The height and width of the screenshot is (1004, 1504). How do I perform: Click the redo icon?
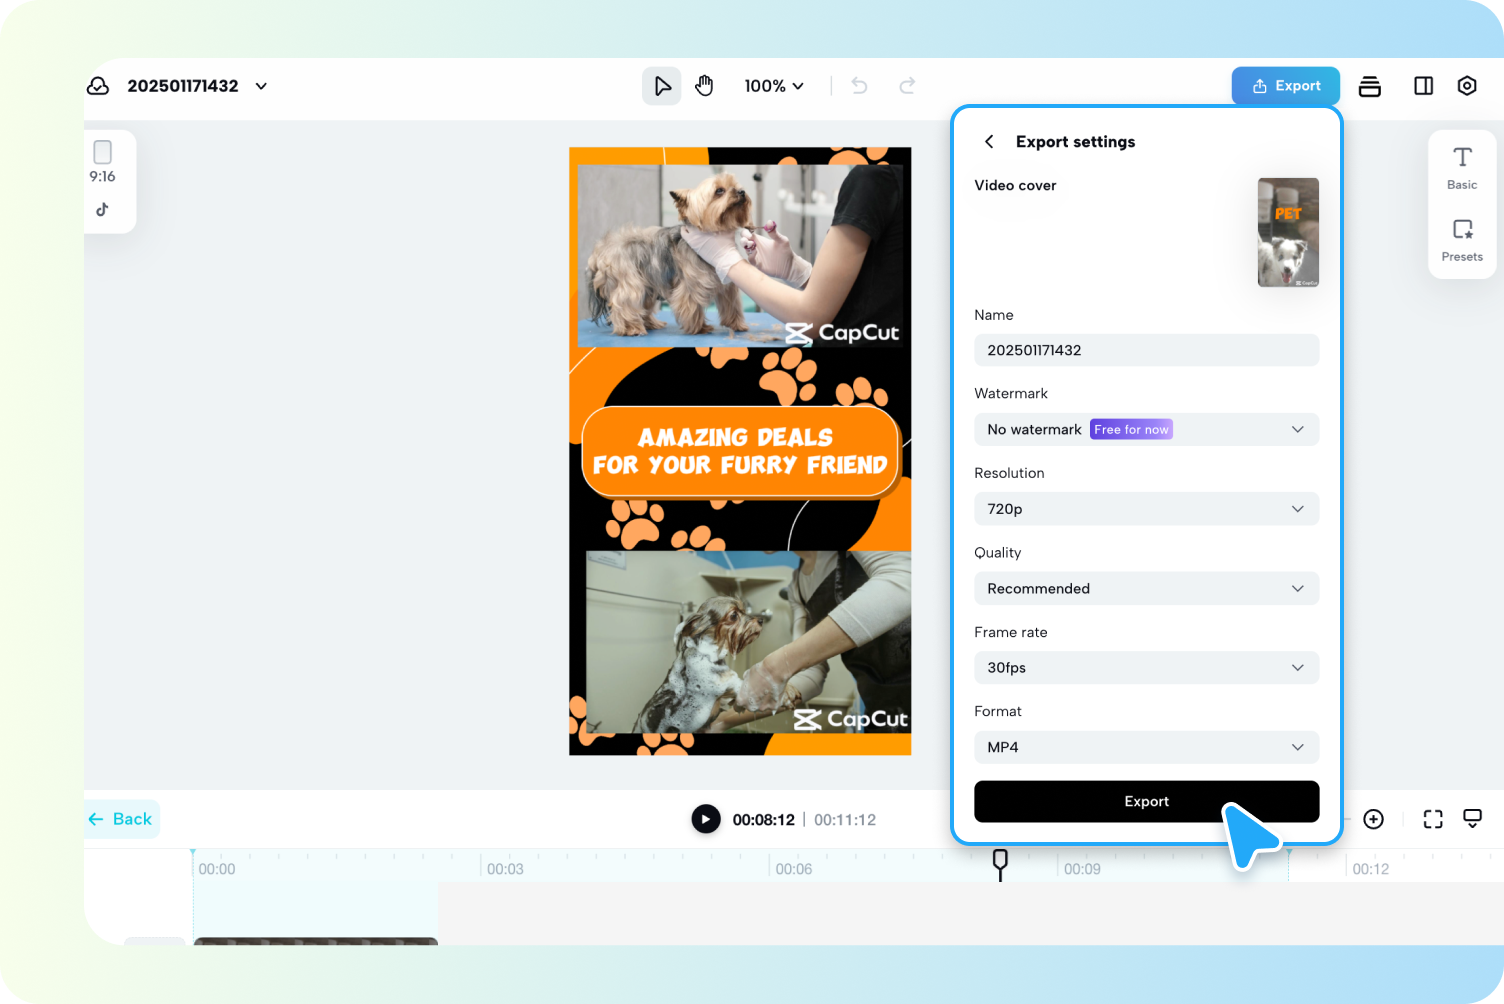[906, 85]
